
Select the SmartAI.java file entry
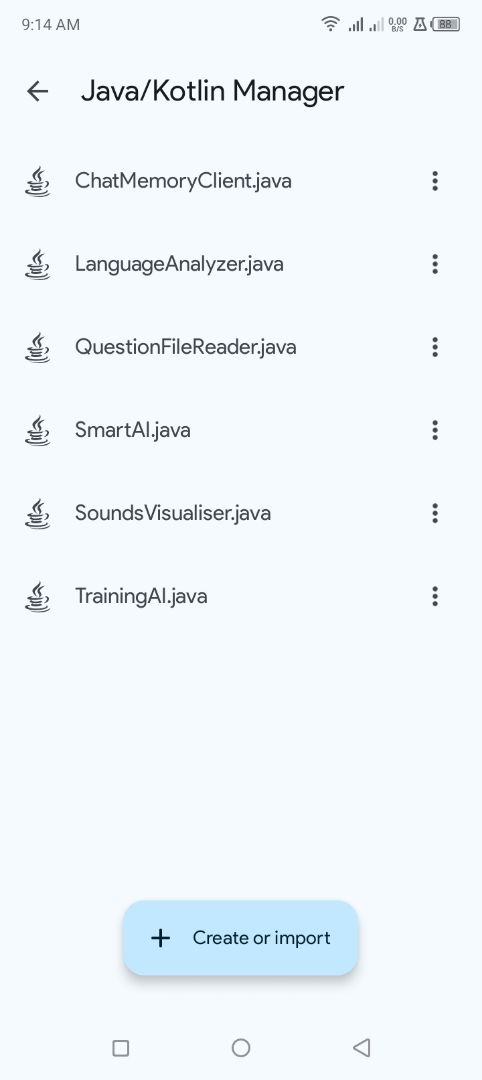241,430
